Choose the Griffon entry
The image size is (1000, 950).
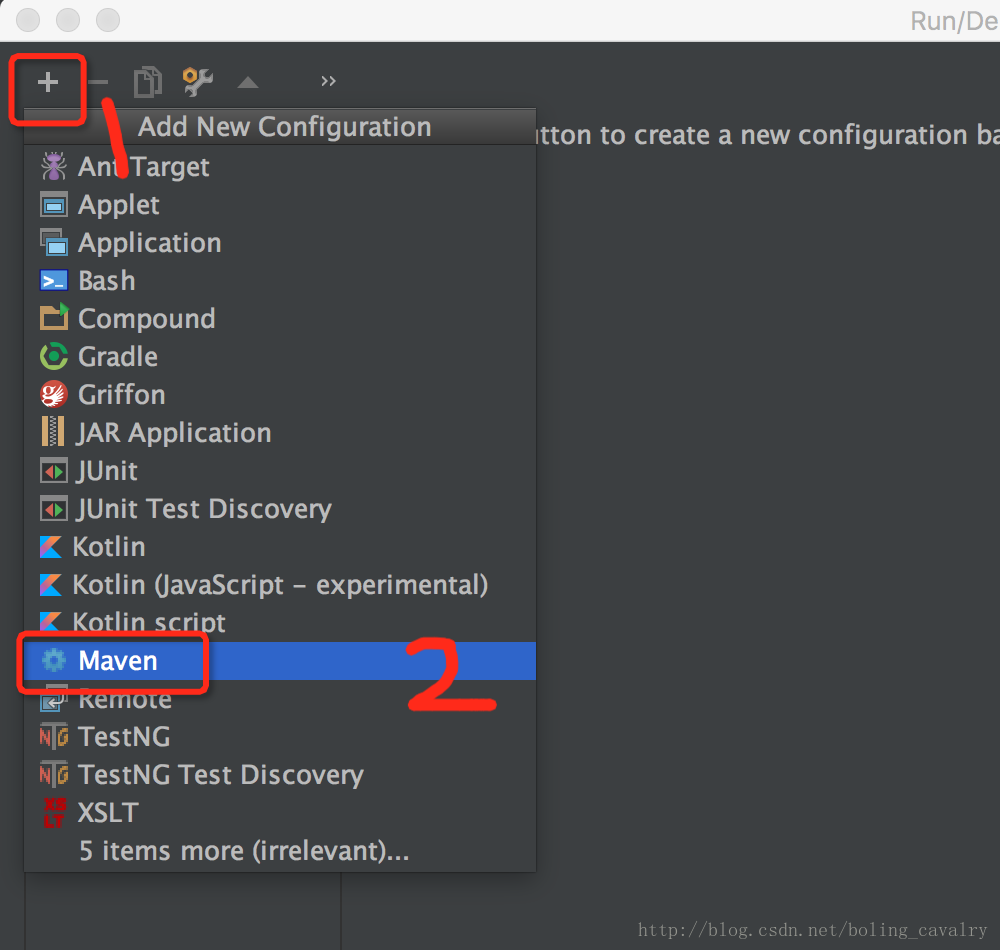click(x=280, y=395)
